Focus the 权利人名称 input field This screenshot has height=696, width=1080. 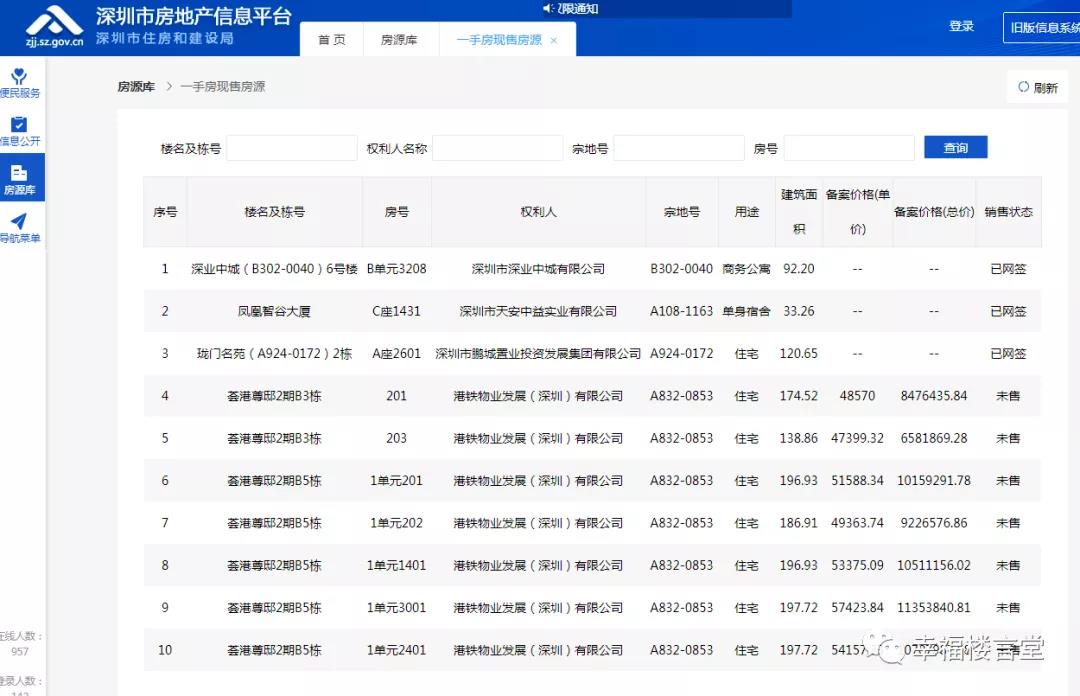coord(497,148)
